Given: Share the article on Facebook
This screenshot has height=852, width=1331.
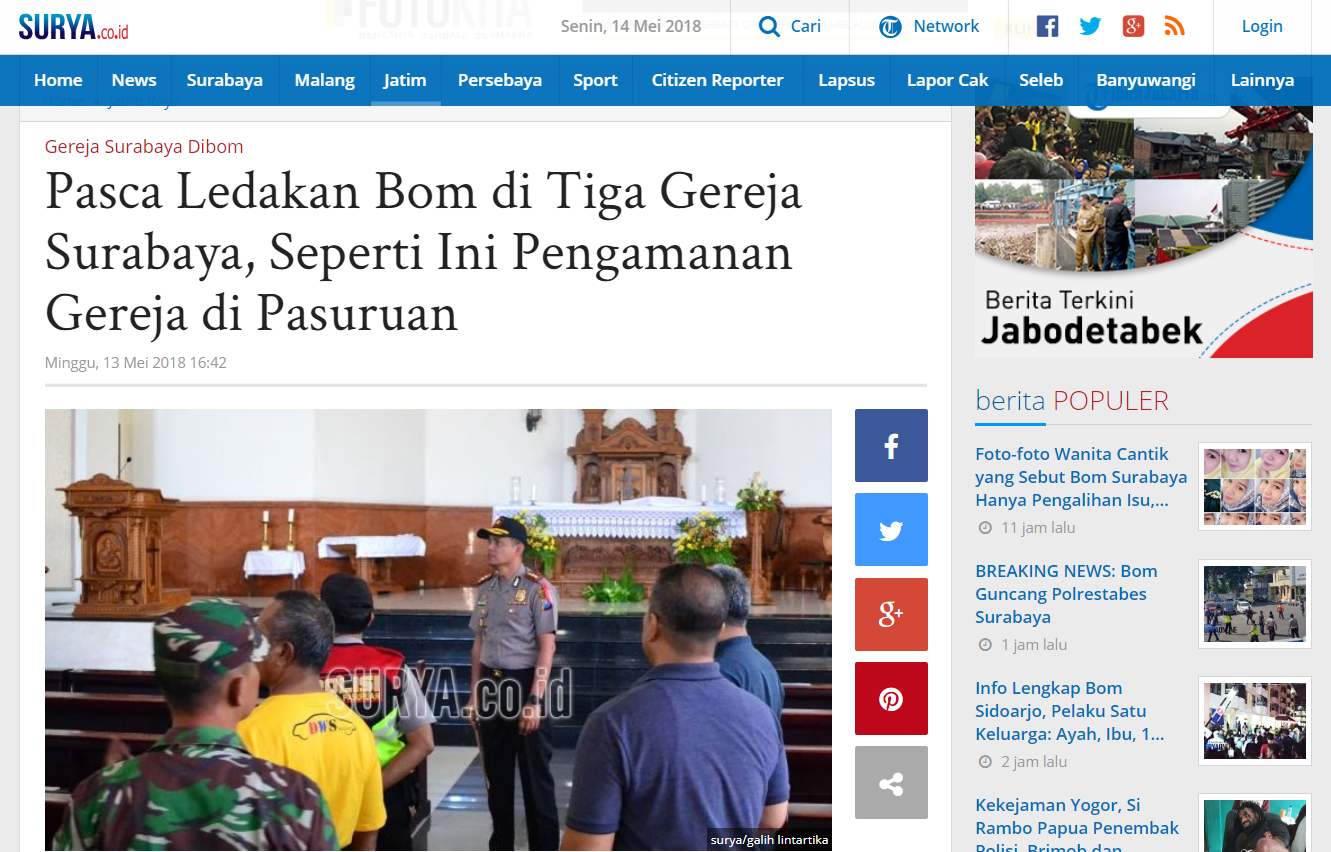Looking at the screenshot, I should [891, 446].
